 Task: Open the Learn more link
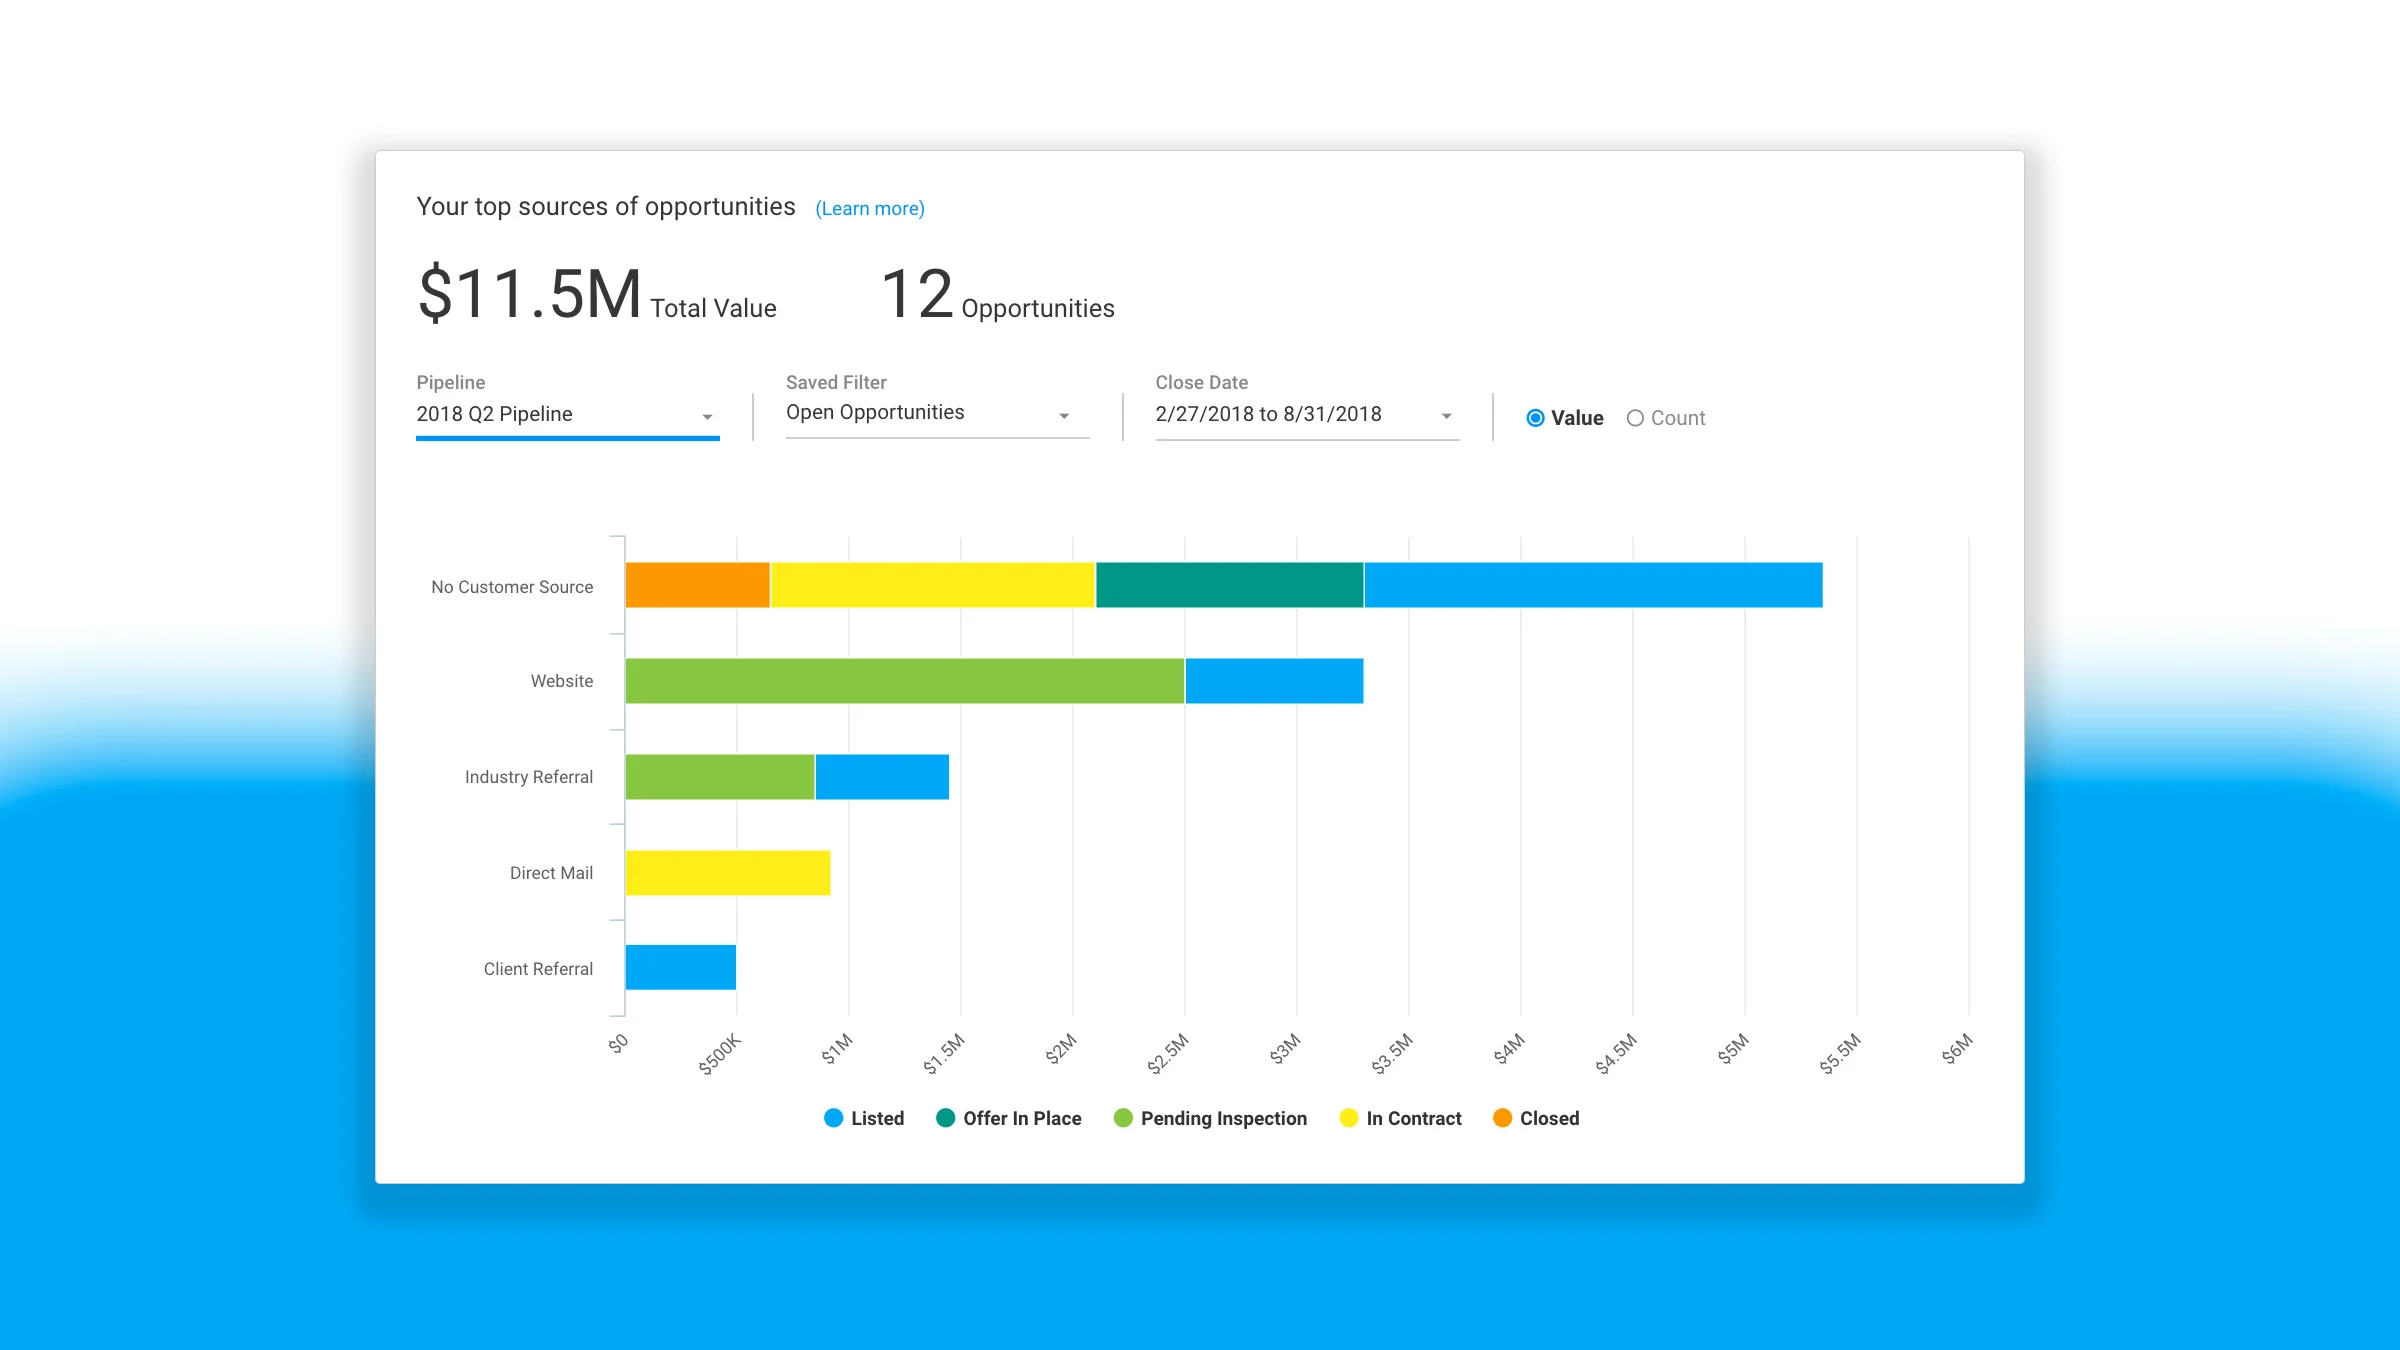pyautogui.click(x=869, y=208)
